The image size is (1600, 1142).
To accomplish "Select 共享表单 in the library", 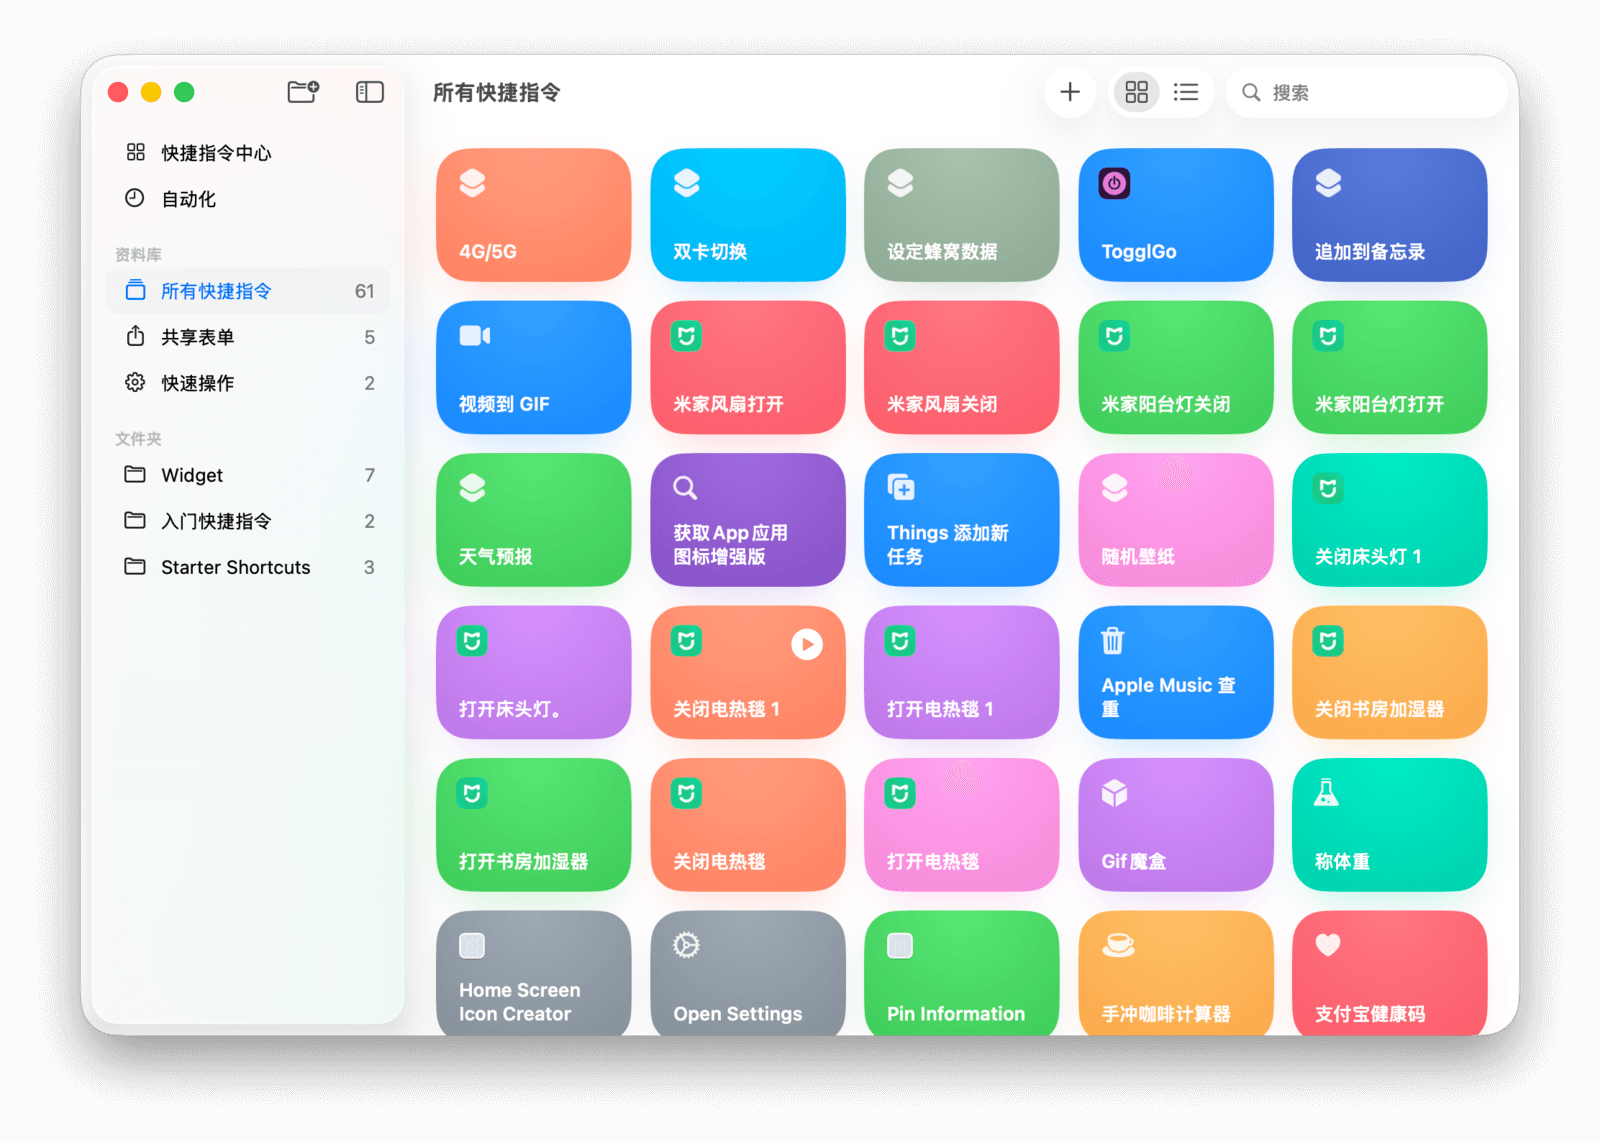I will coord(197,337).
